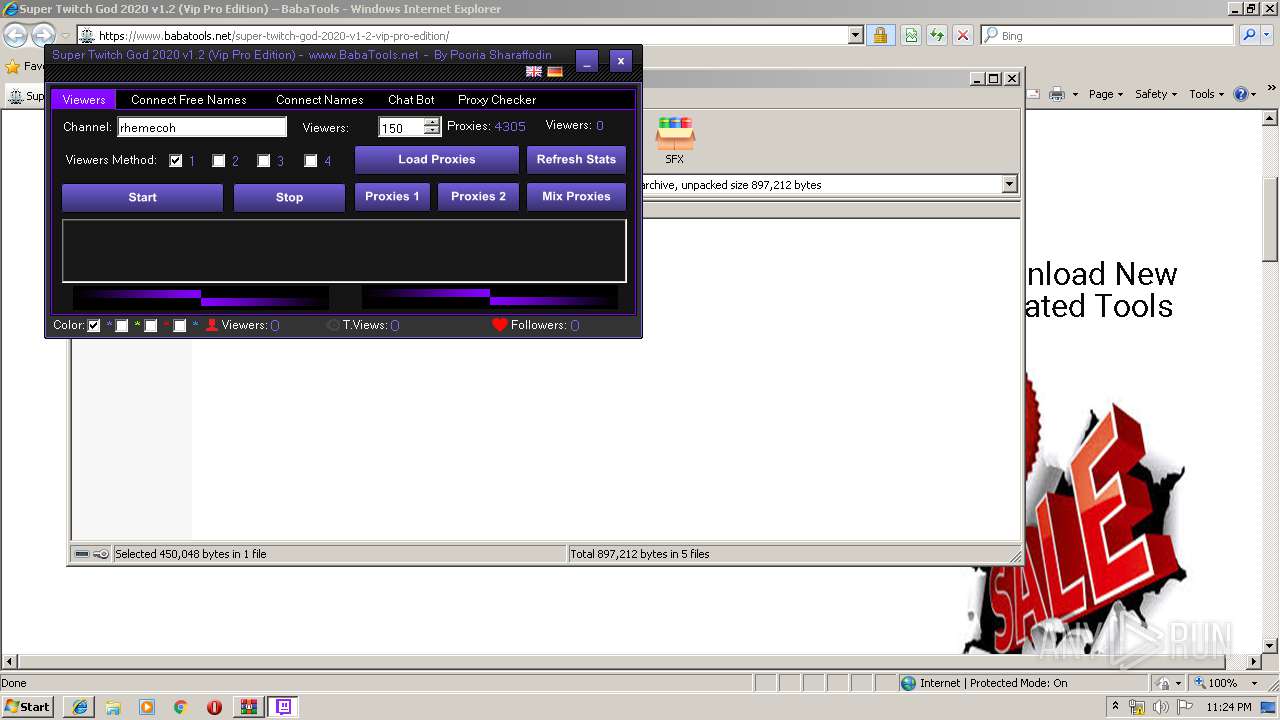Viewport: 1280px width, 720px height.
Task: Click the Bing search magnifier button
Action: coord(1249,35)
